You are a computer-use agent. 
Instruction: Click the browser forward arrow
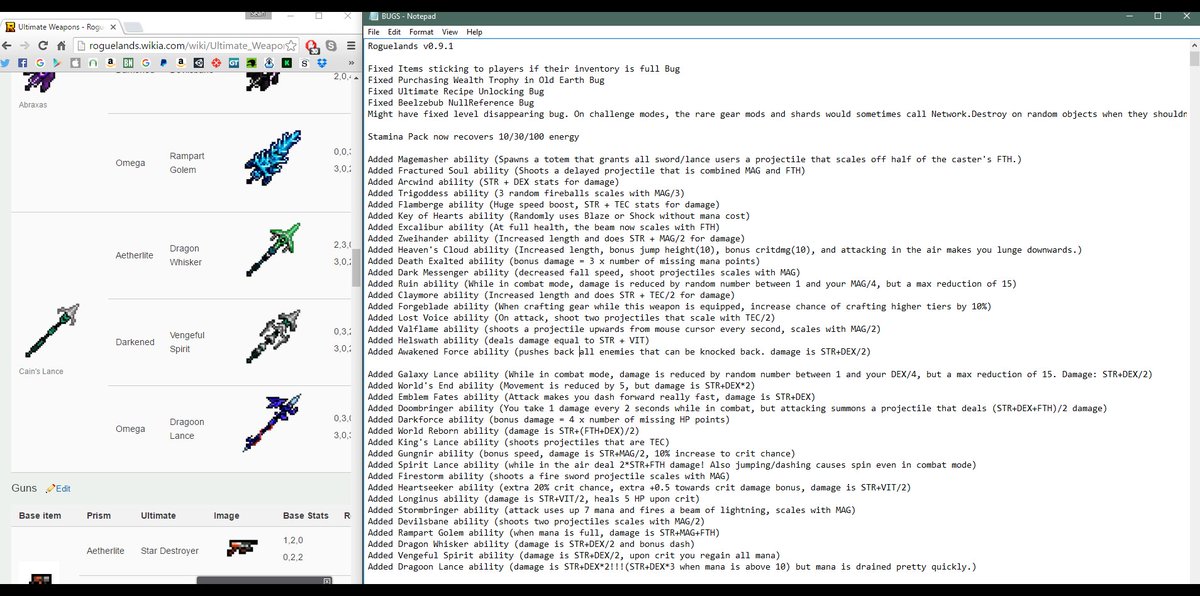[x=24, y=46]
